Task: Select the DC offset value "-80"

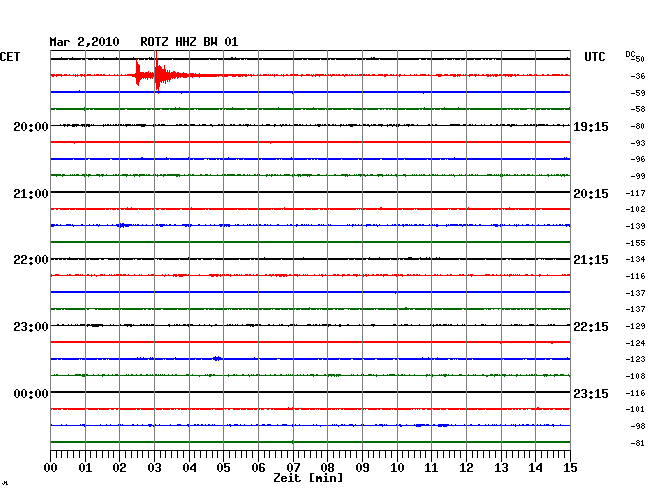Action: coord(638,126)
